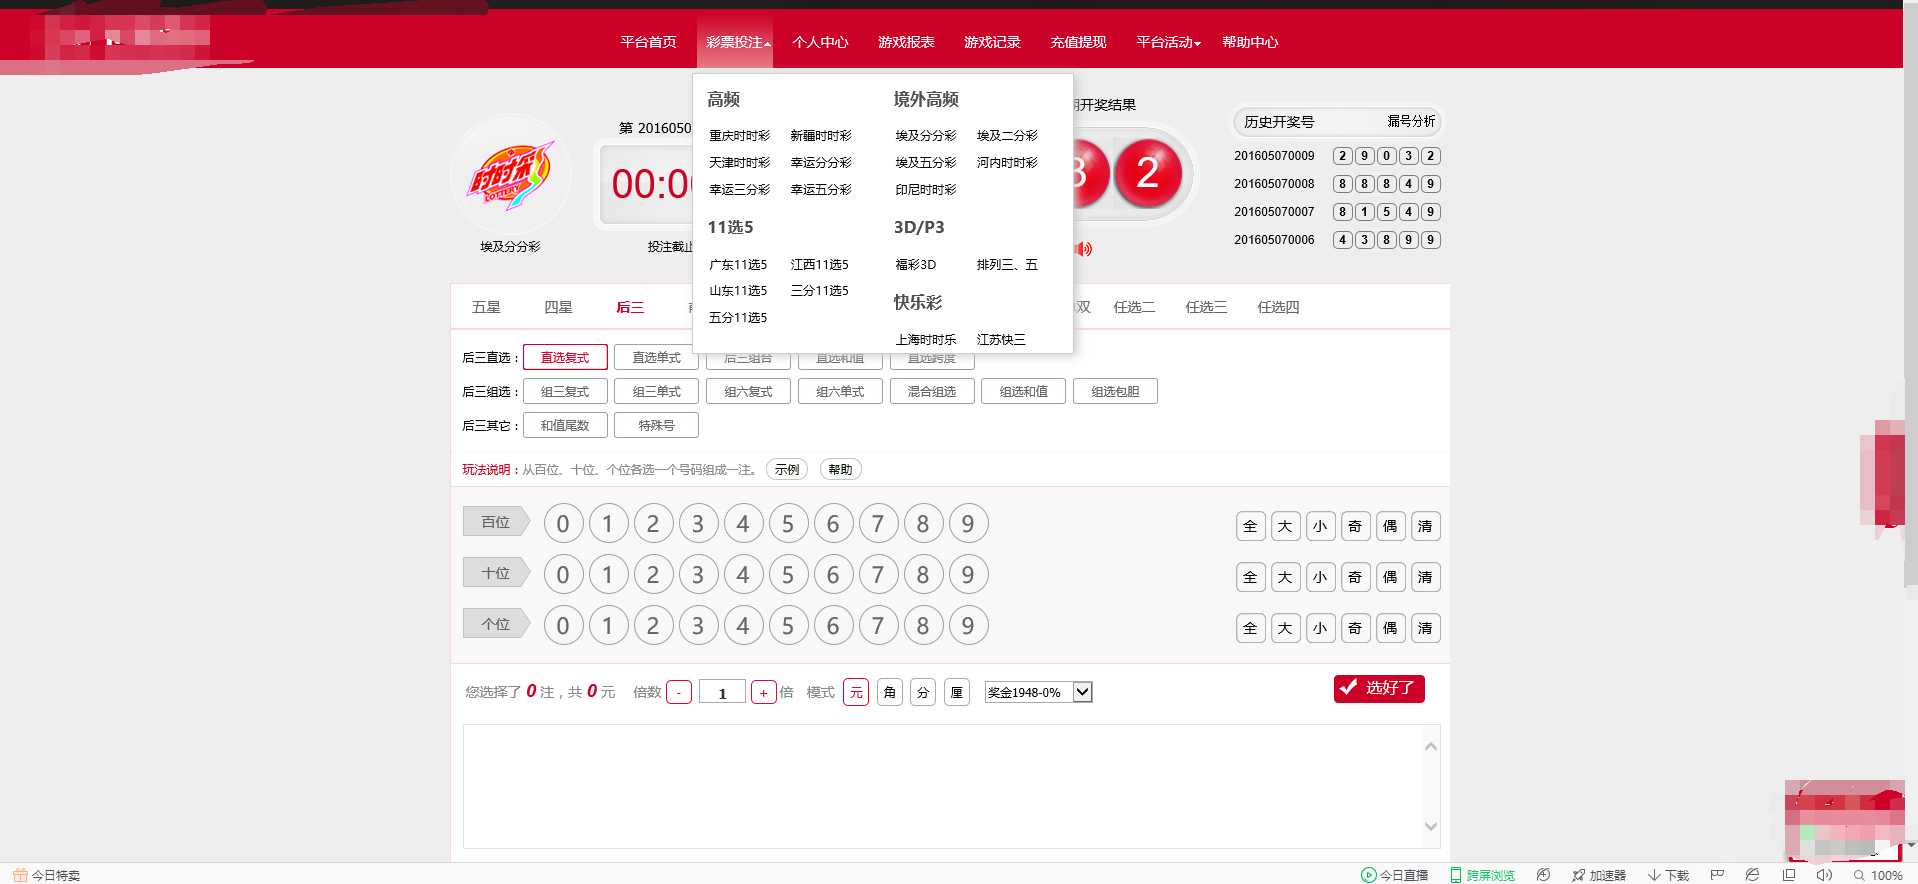
Task: Select 江苏快三 from lottery menu
Action: [1001, 340]
